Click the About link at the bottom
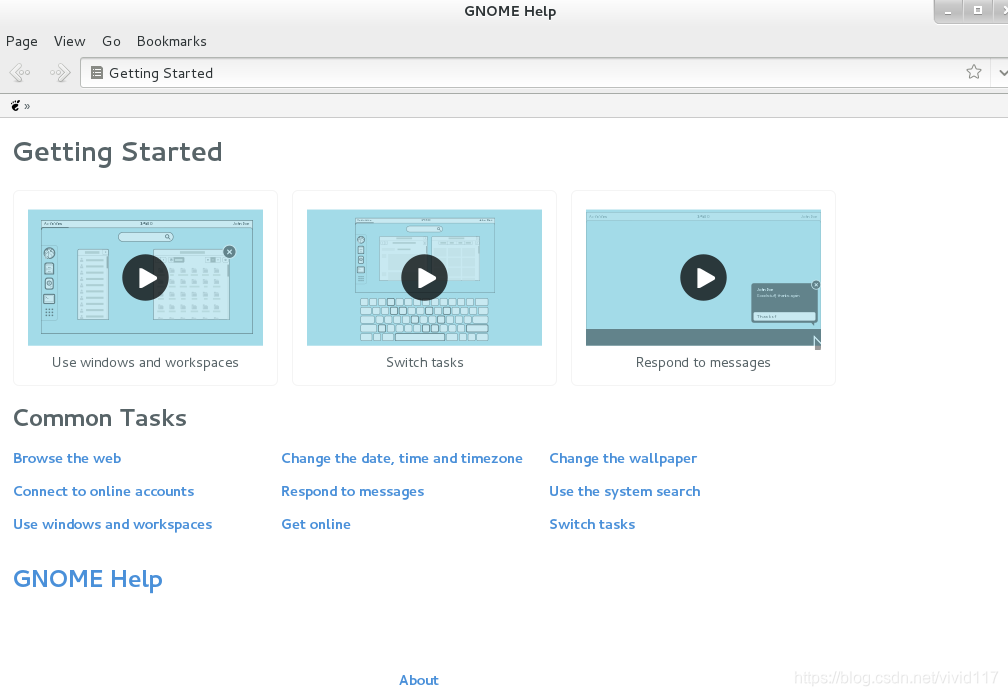1008x696 pixels. pyautogui.click(x=418, y=680)
